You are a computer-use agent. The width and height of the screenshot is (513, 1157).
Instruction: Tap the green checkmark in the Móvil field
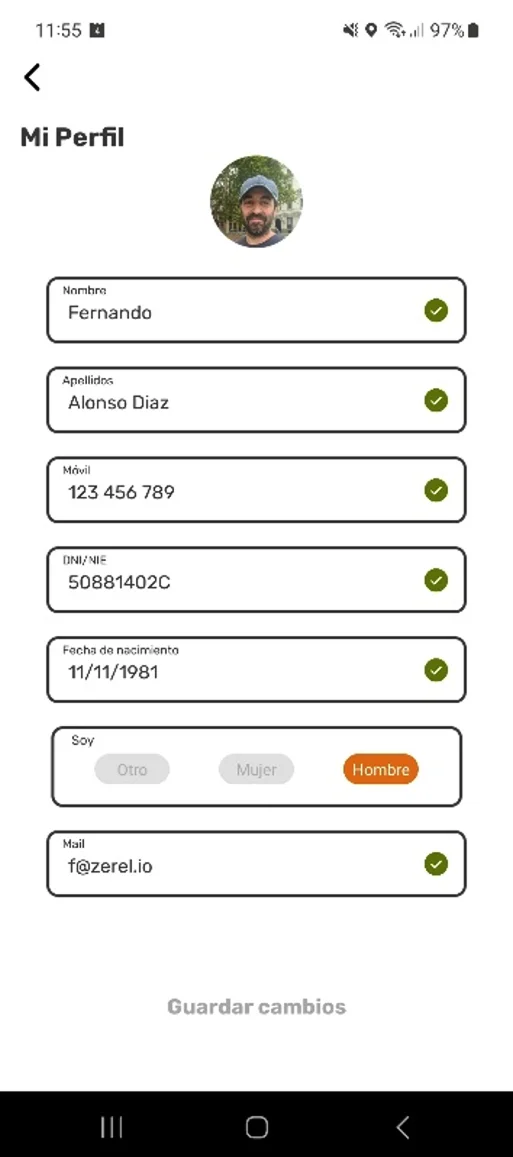coord(436,490)
